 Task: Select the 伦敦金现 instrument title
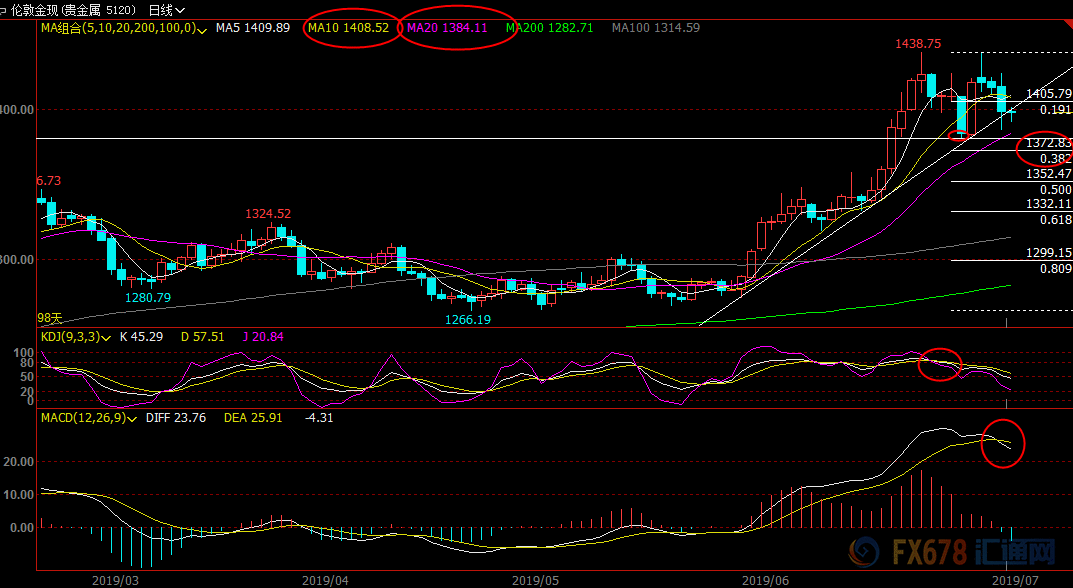click(x=34, y=10)
